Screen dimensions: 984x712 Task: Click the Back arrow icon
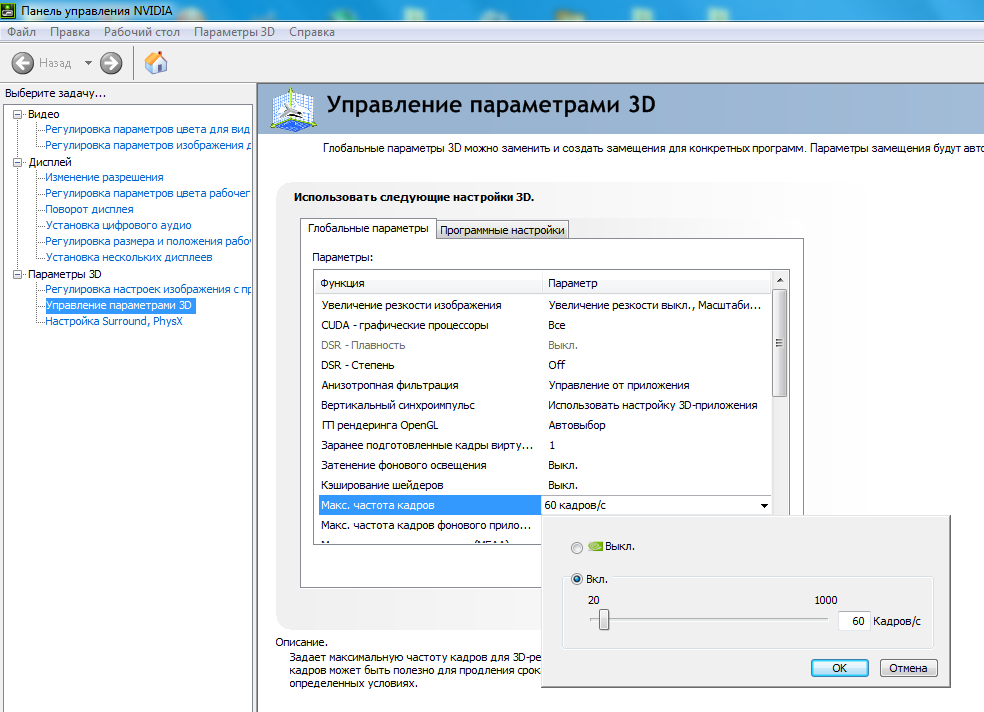[23, 63]
